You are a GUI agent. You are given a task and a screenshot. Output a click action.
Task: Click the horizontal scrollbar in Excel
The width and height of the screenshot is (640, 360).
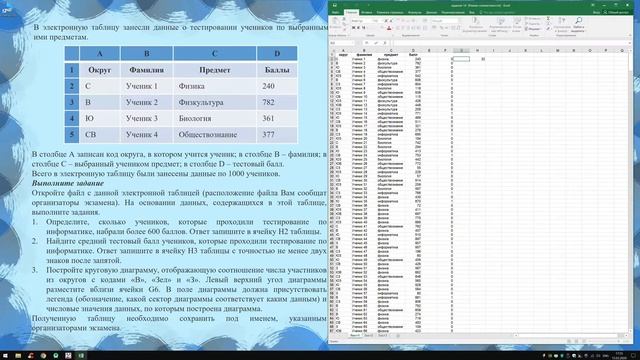(x=568, y=336)
